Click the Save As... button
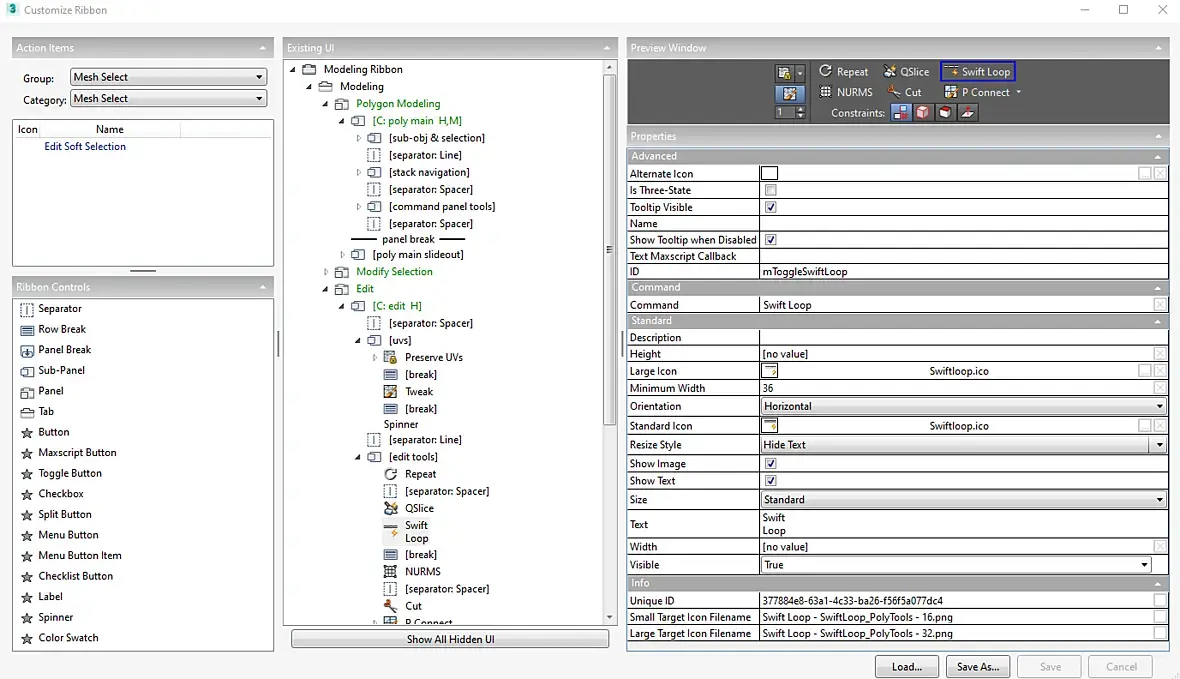The width and height of the screenshot is (1180, 679). pos(978,667)
